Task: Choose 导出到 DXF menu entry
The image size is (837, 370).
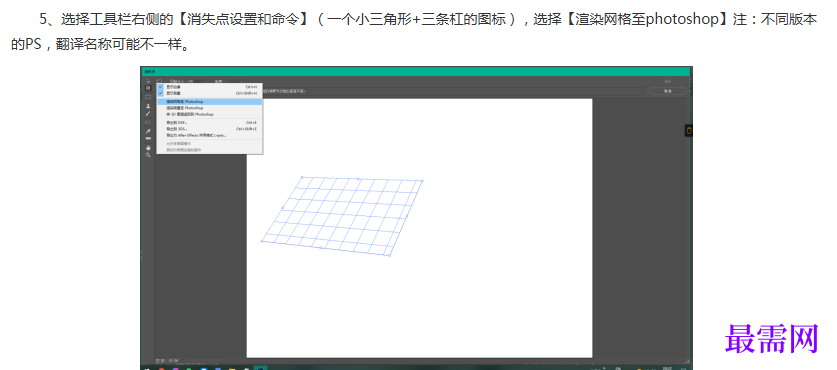Action: pos(210,122)
